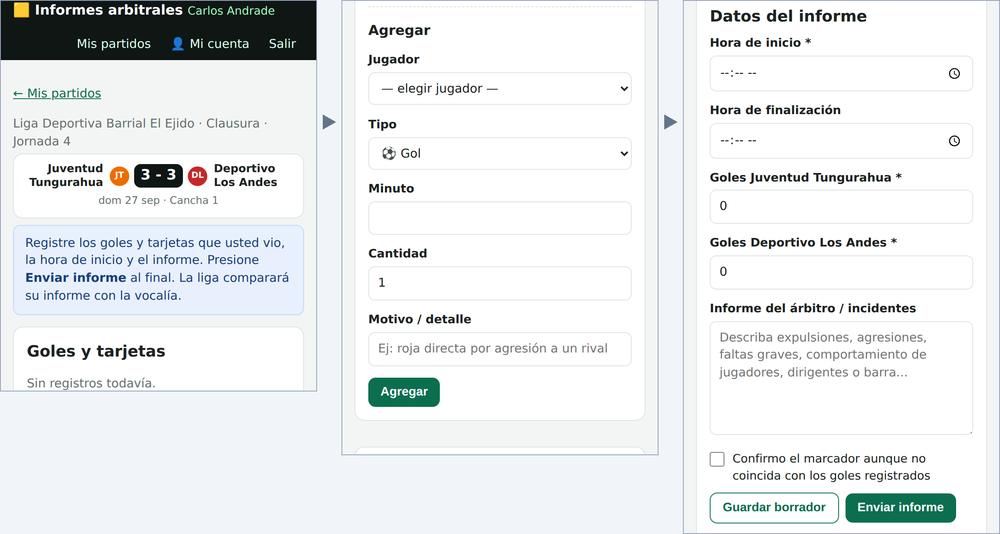Click the user icon beside Mi cuenta
1000x534 pixels.
178,44
